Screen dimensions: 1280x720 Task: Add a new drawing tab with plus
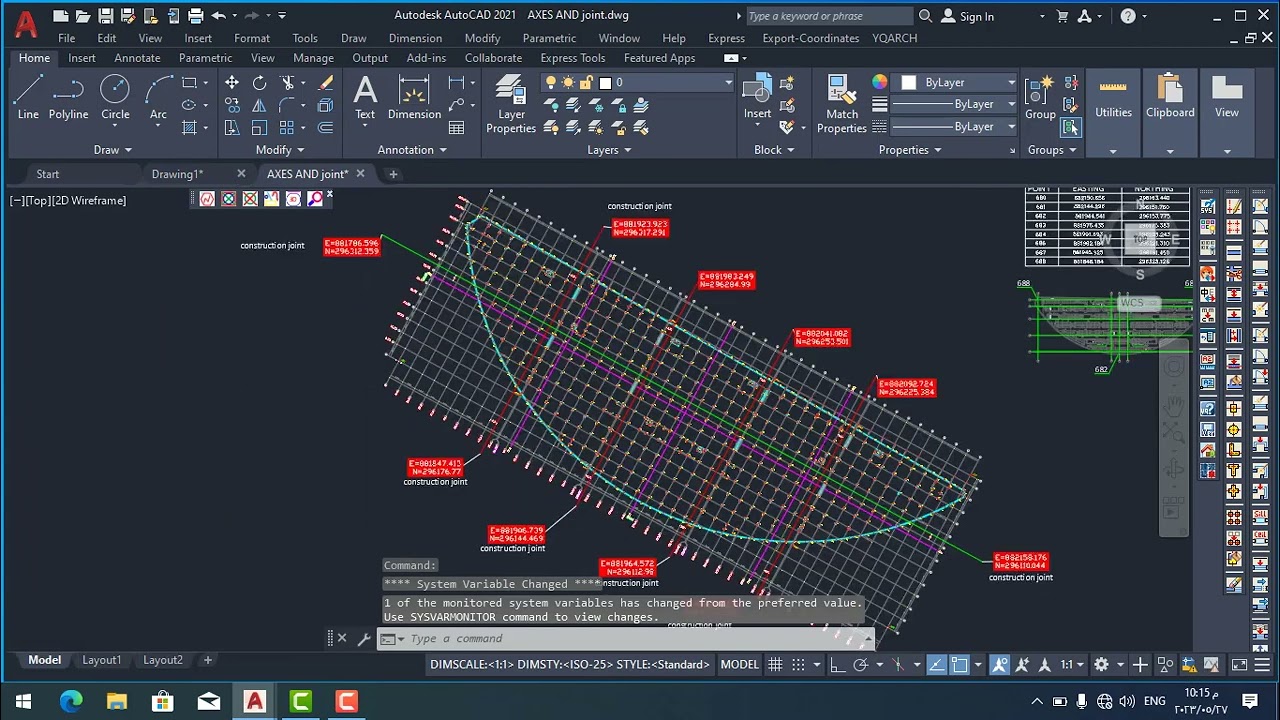[x=393, y=174]
